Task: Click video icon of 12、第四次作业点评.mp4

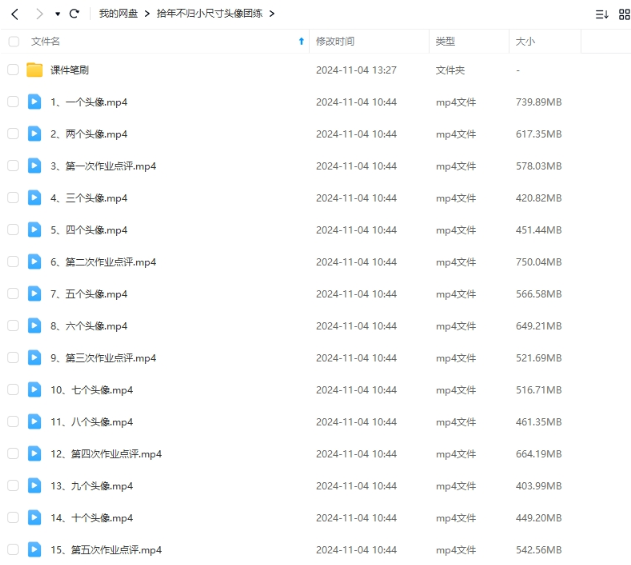Action: [x=34, y=454]
